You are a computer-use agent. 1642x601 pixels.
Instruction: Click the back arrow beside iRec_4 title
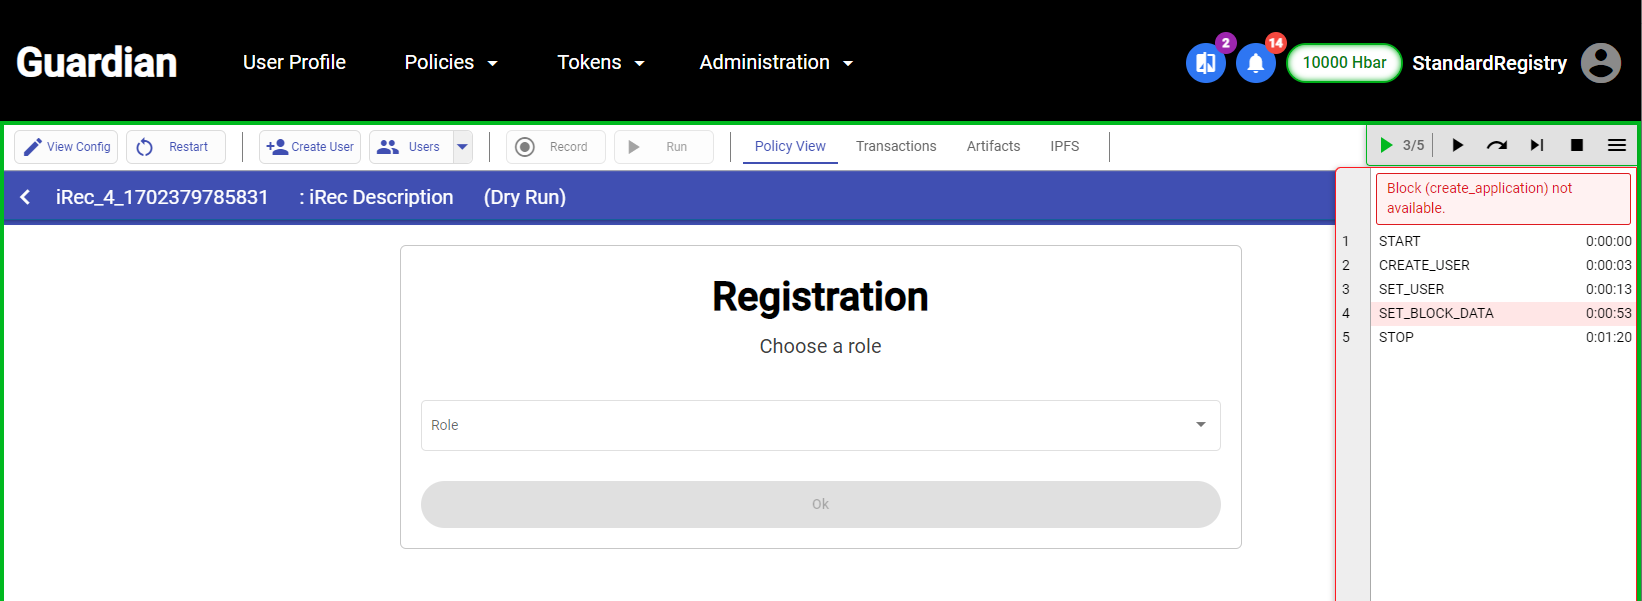(x=25, y=197)
